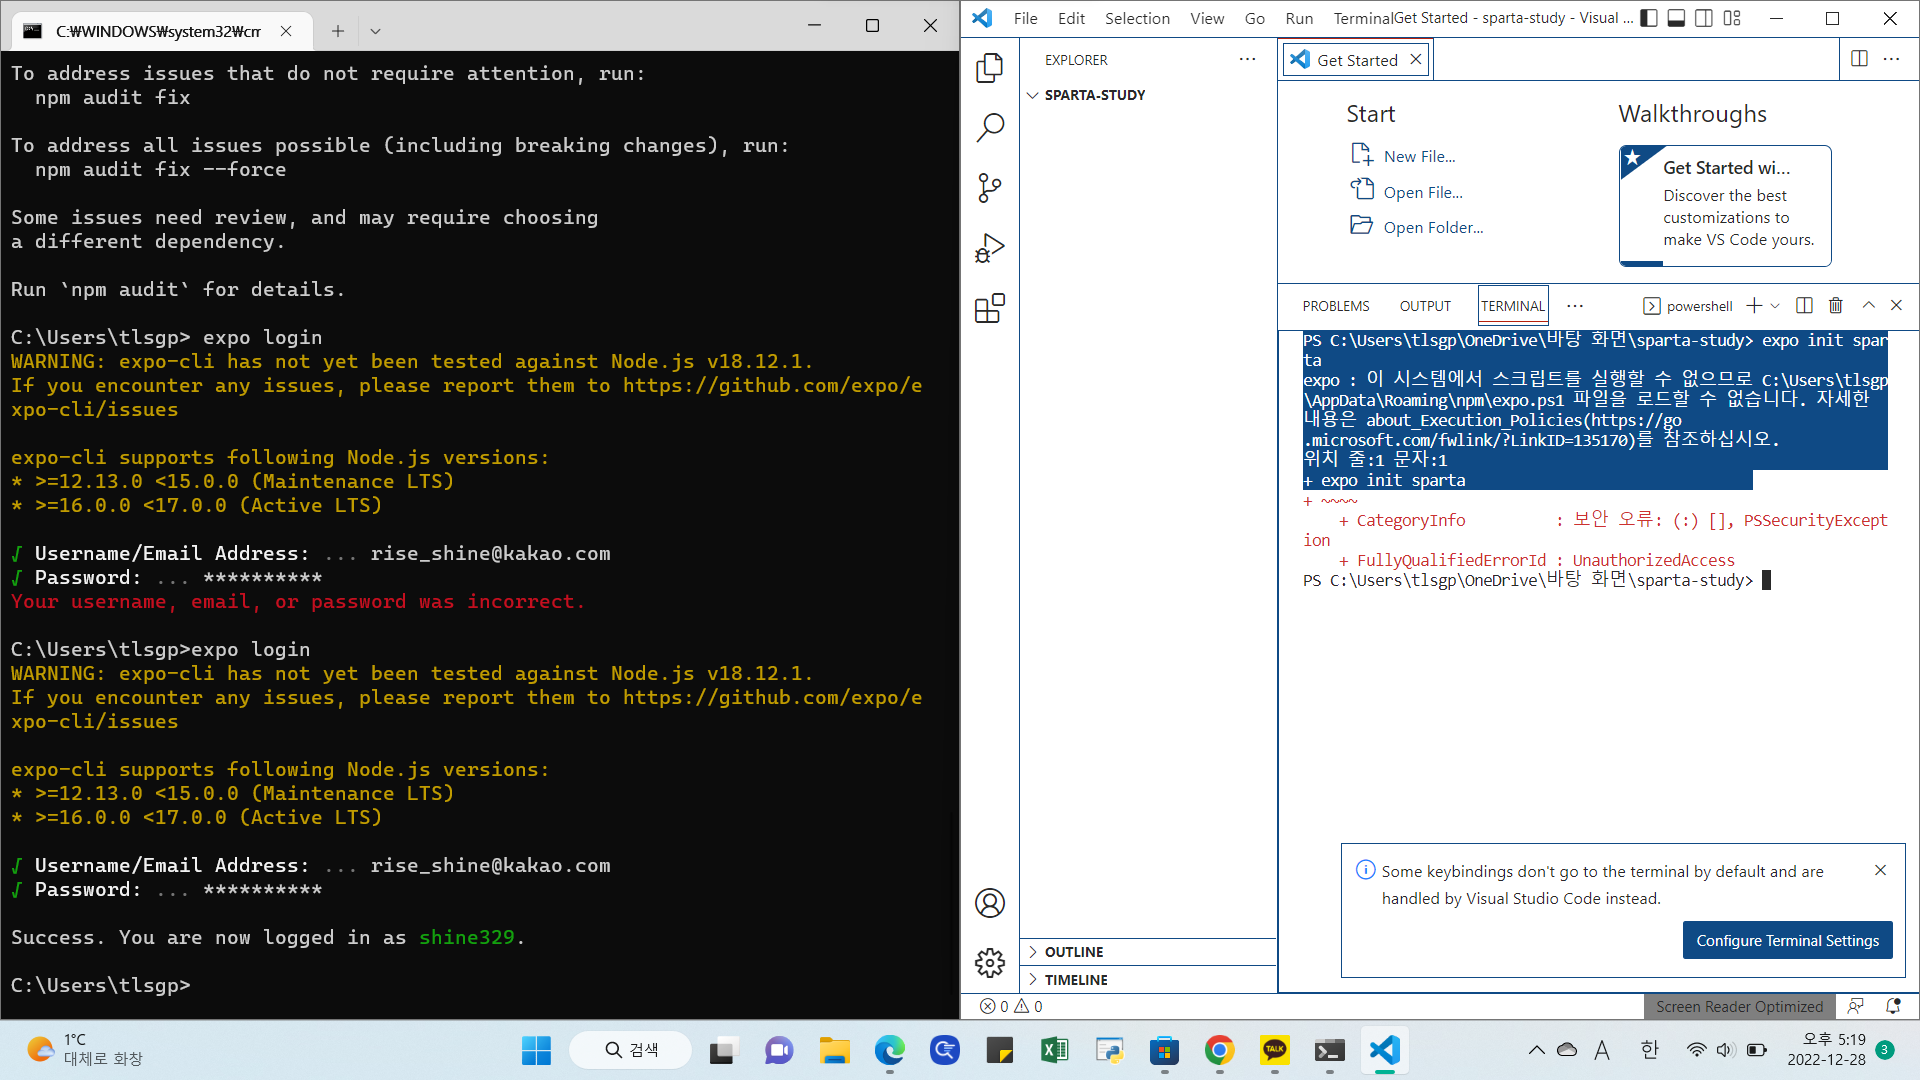The width and height of the screenshot is (1920, 1080).
Task: Toggle the panel layout button in title bar
Action: tap(1676, 18)
